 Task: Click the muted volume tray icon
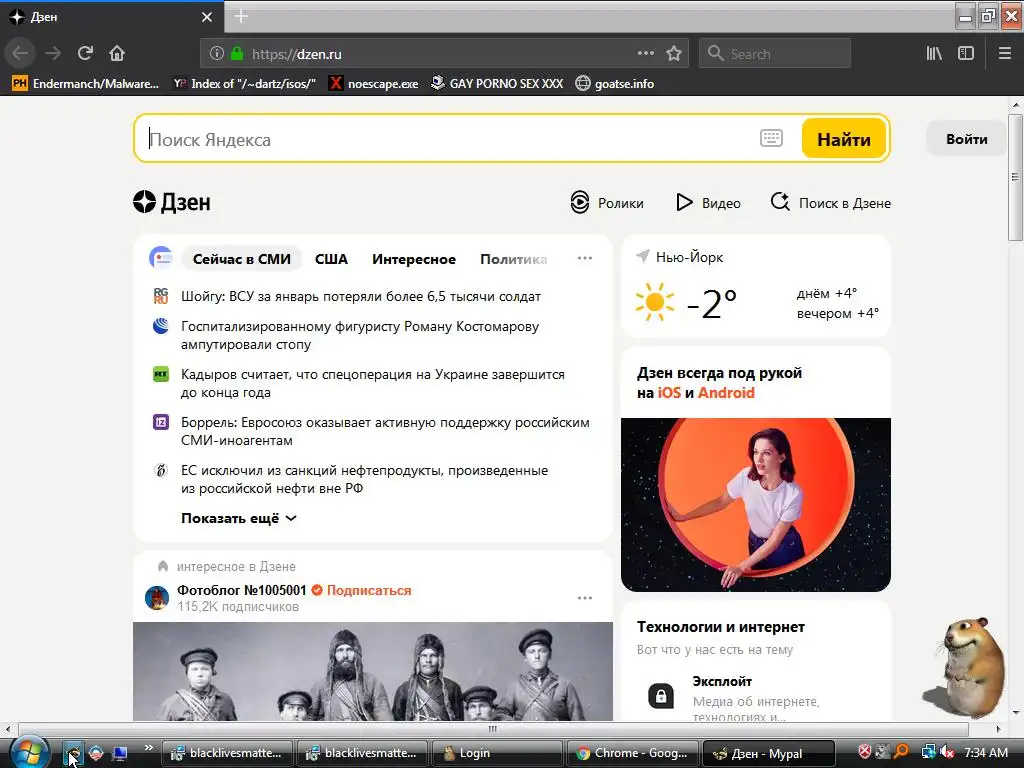pyautogui.click(x=947, y=752)
